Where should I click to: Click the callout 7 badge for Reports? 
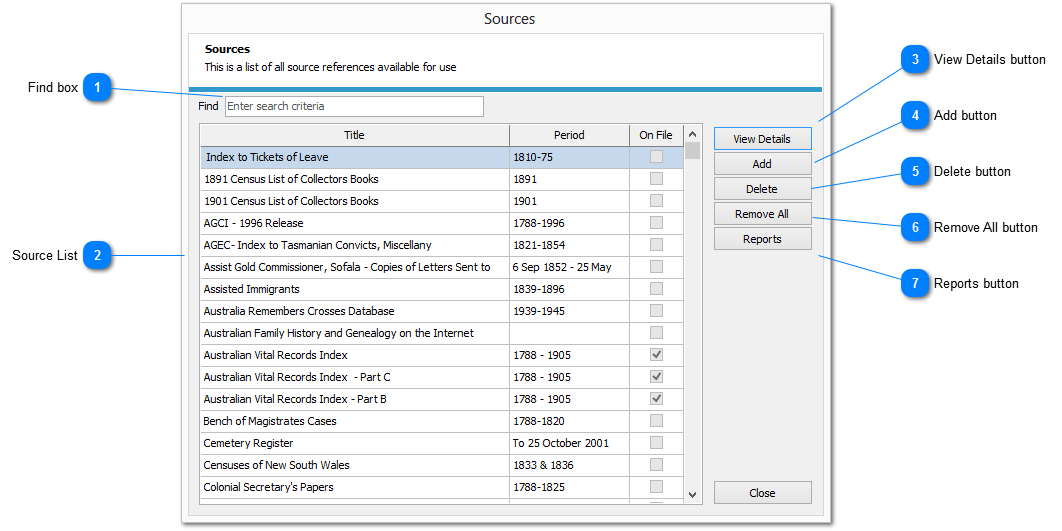(914, 284)
